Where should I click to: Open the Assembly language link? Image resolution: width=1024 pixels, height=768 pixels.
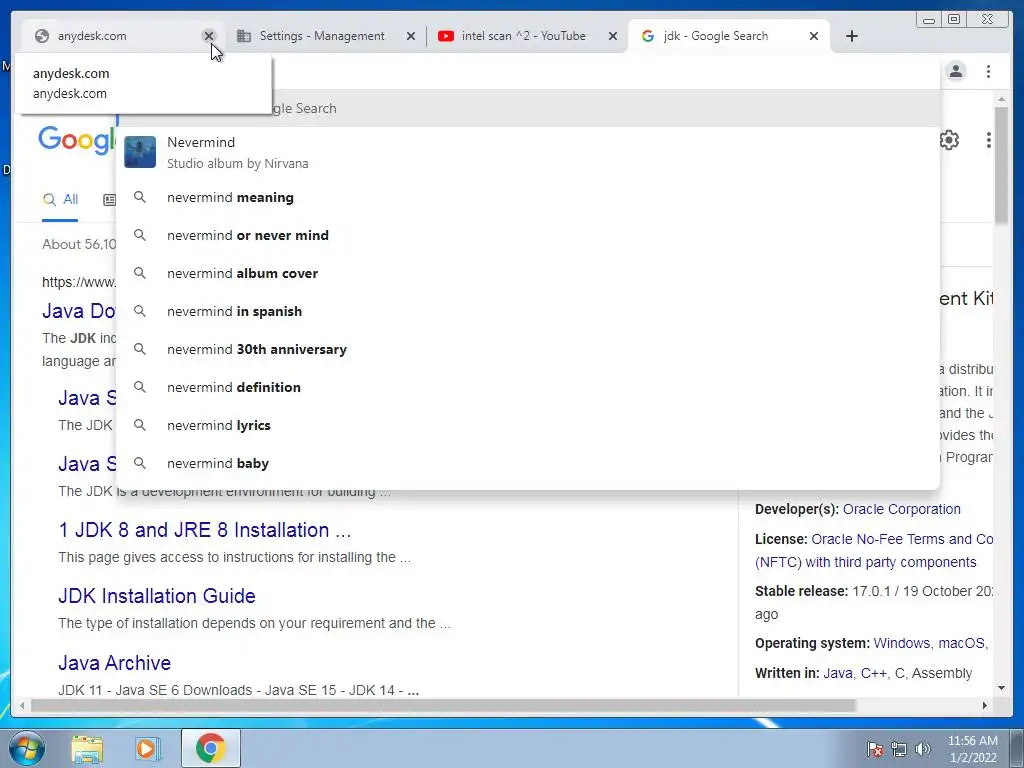click(942, 673)
